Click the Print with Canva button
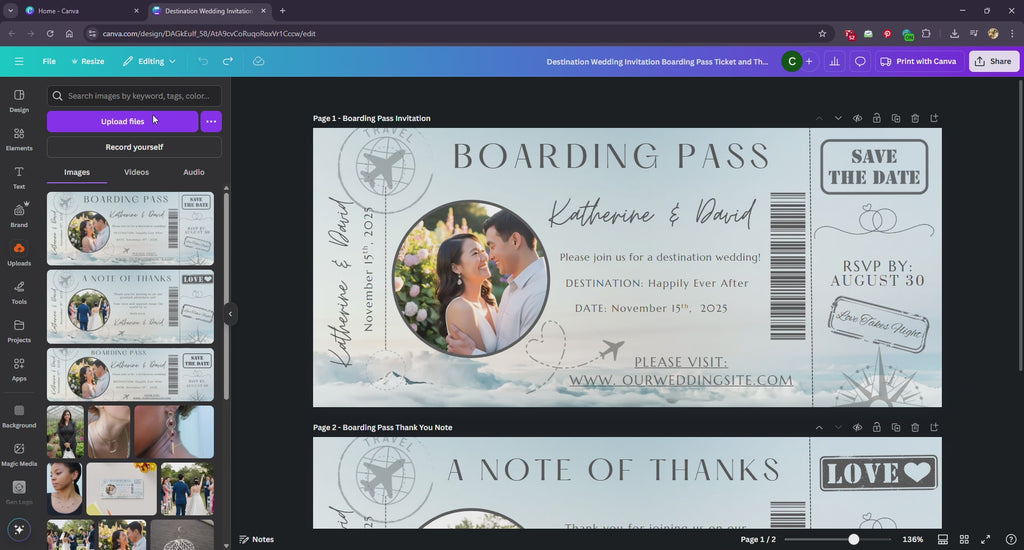Image resolution: width=1024 pixels, height=550 pixels. (x=918, y=61)
